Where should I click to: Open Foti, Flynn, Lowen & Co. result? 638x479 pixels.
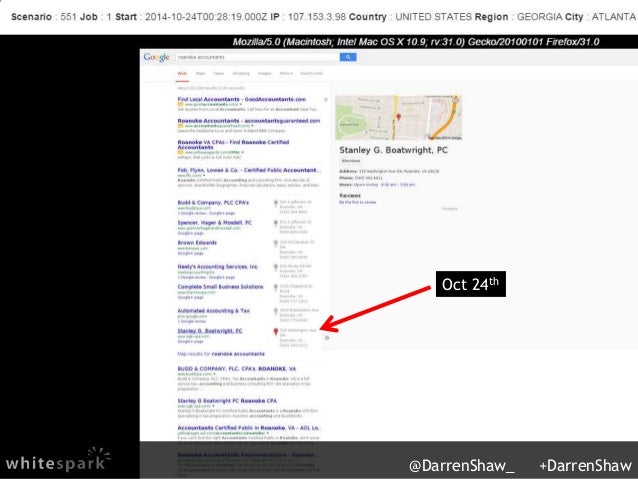point(249,170)
